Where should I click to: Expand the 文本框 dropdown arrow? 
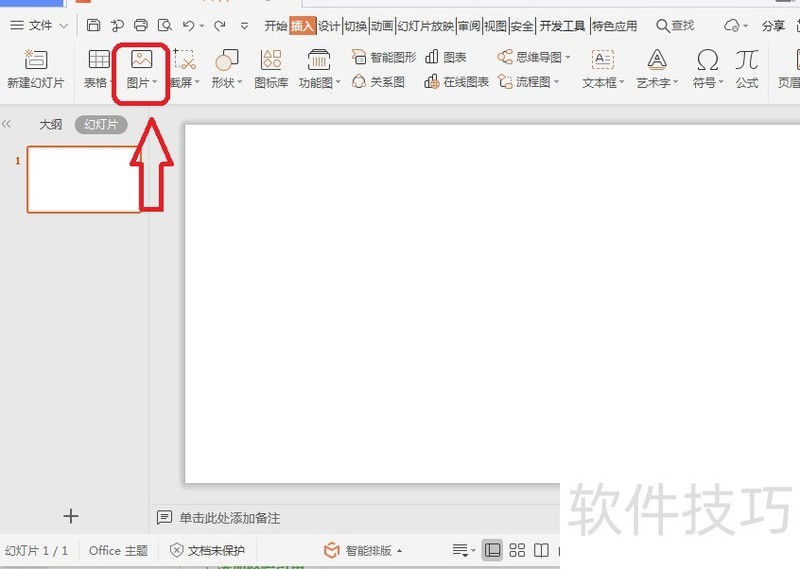tap(621, 82)
